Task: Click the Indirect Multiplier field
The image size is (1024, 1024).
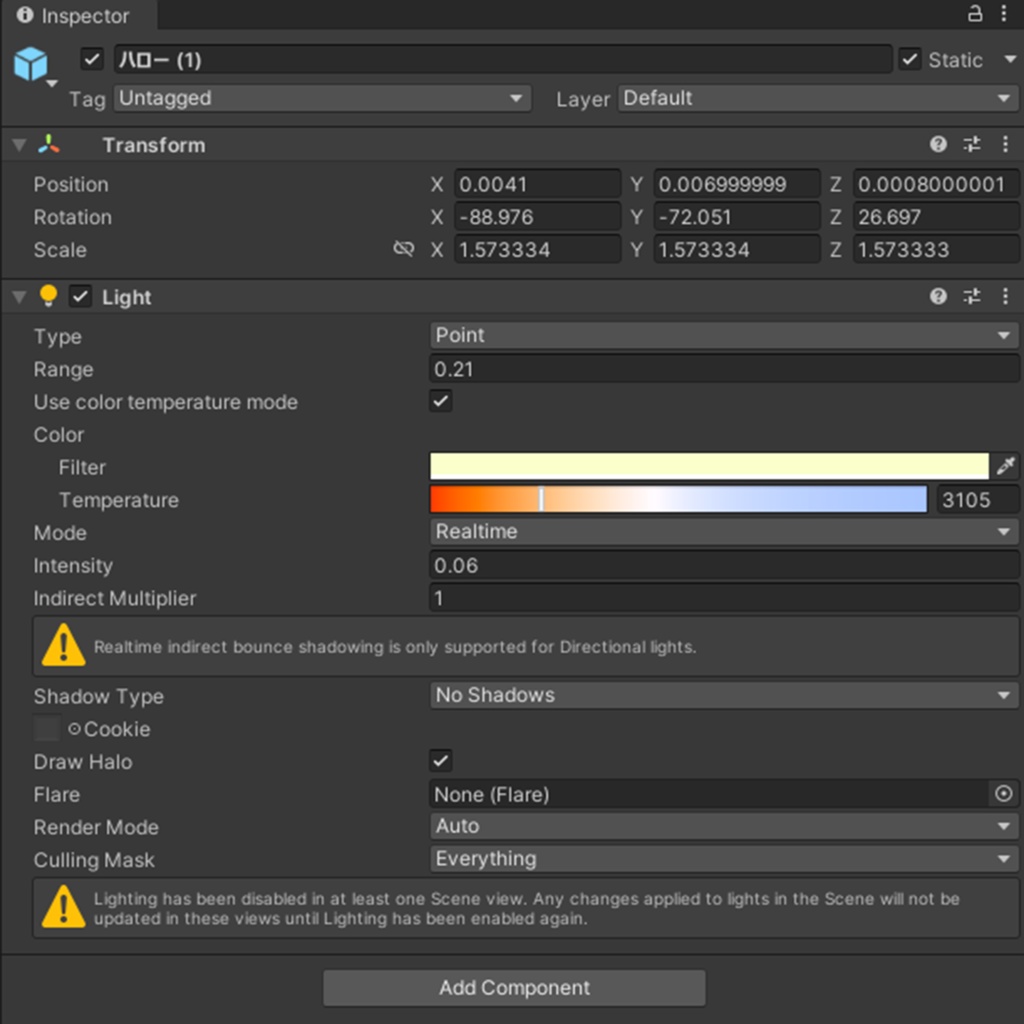Action: (724, 598)
